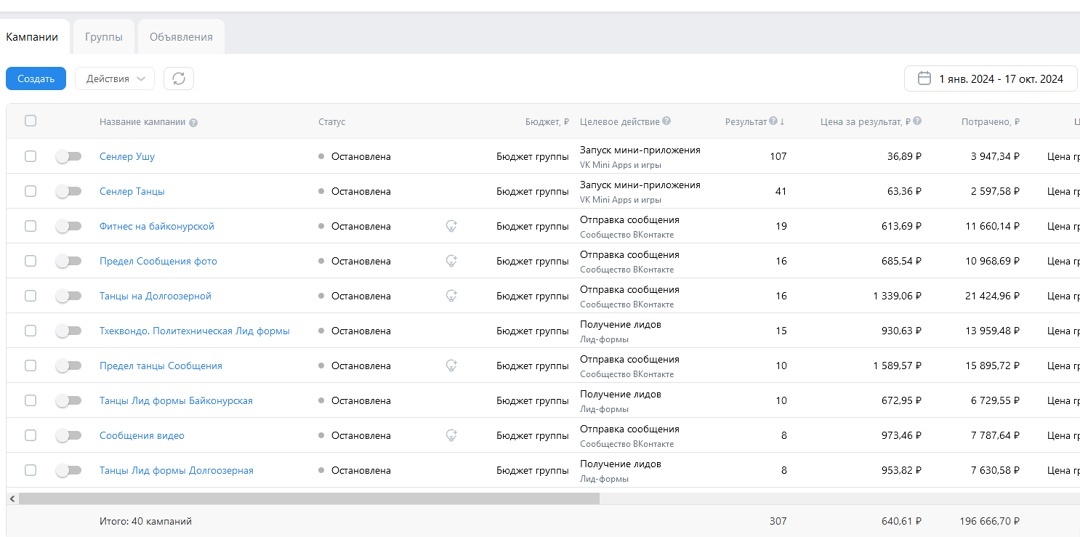1080x537 pixels.
Task: Check the select-all campaigns checkbox in header
Action: click(x=31, y=121)
